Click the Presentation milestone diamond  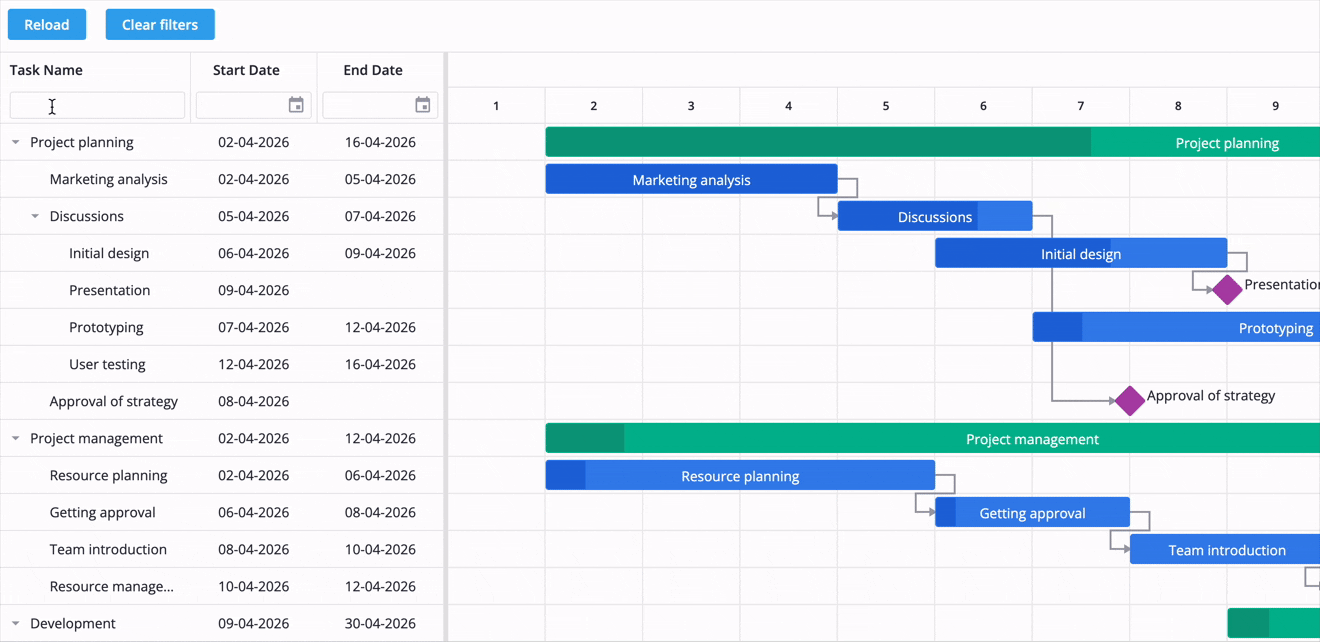pyautogui.click(x=1225, y=289)
